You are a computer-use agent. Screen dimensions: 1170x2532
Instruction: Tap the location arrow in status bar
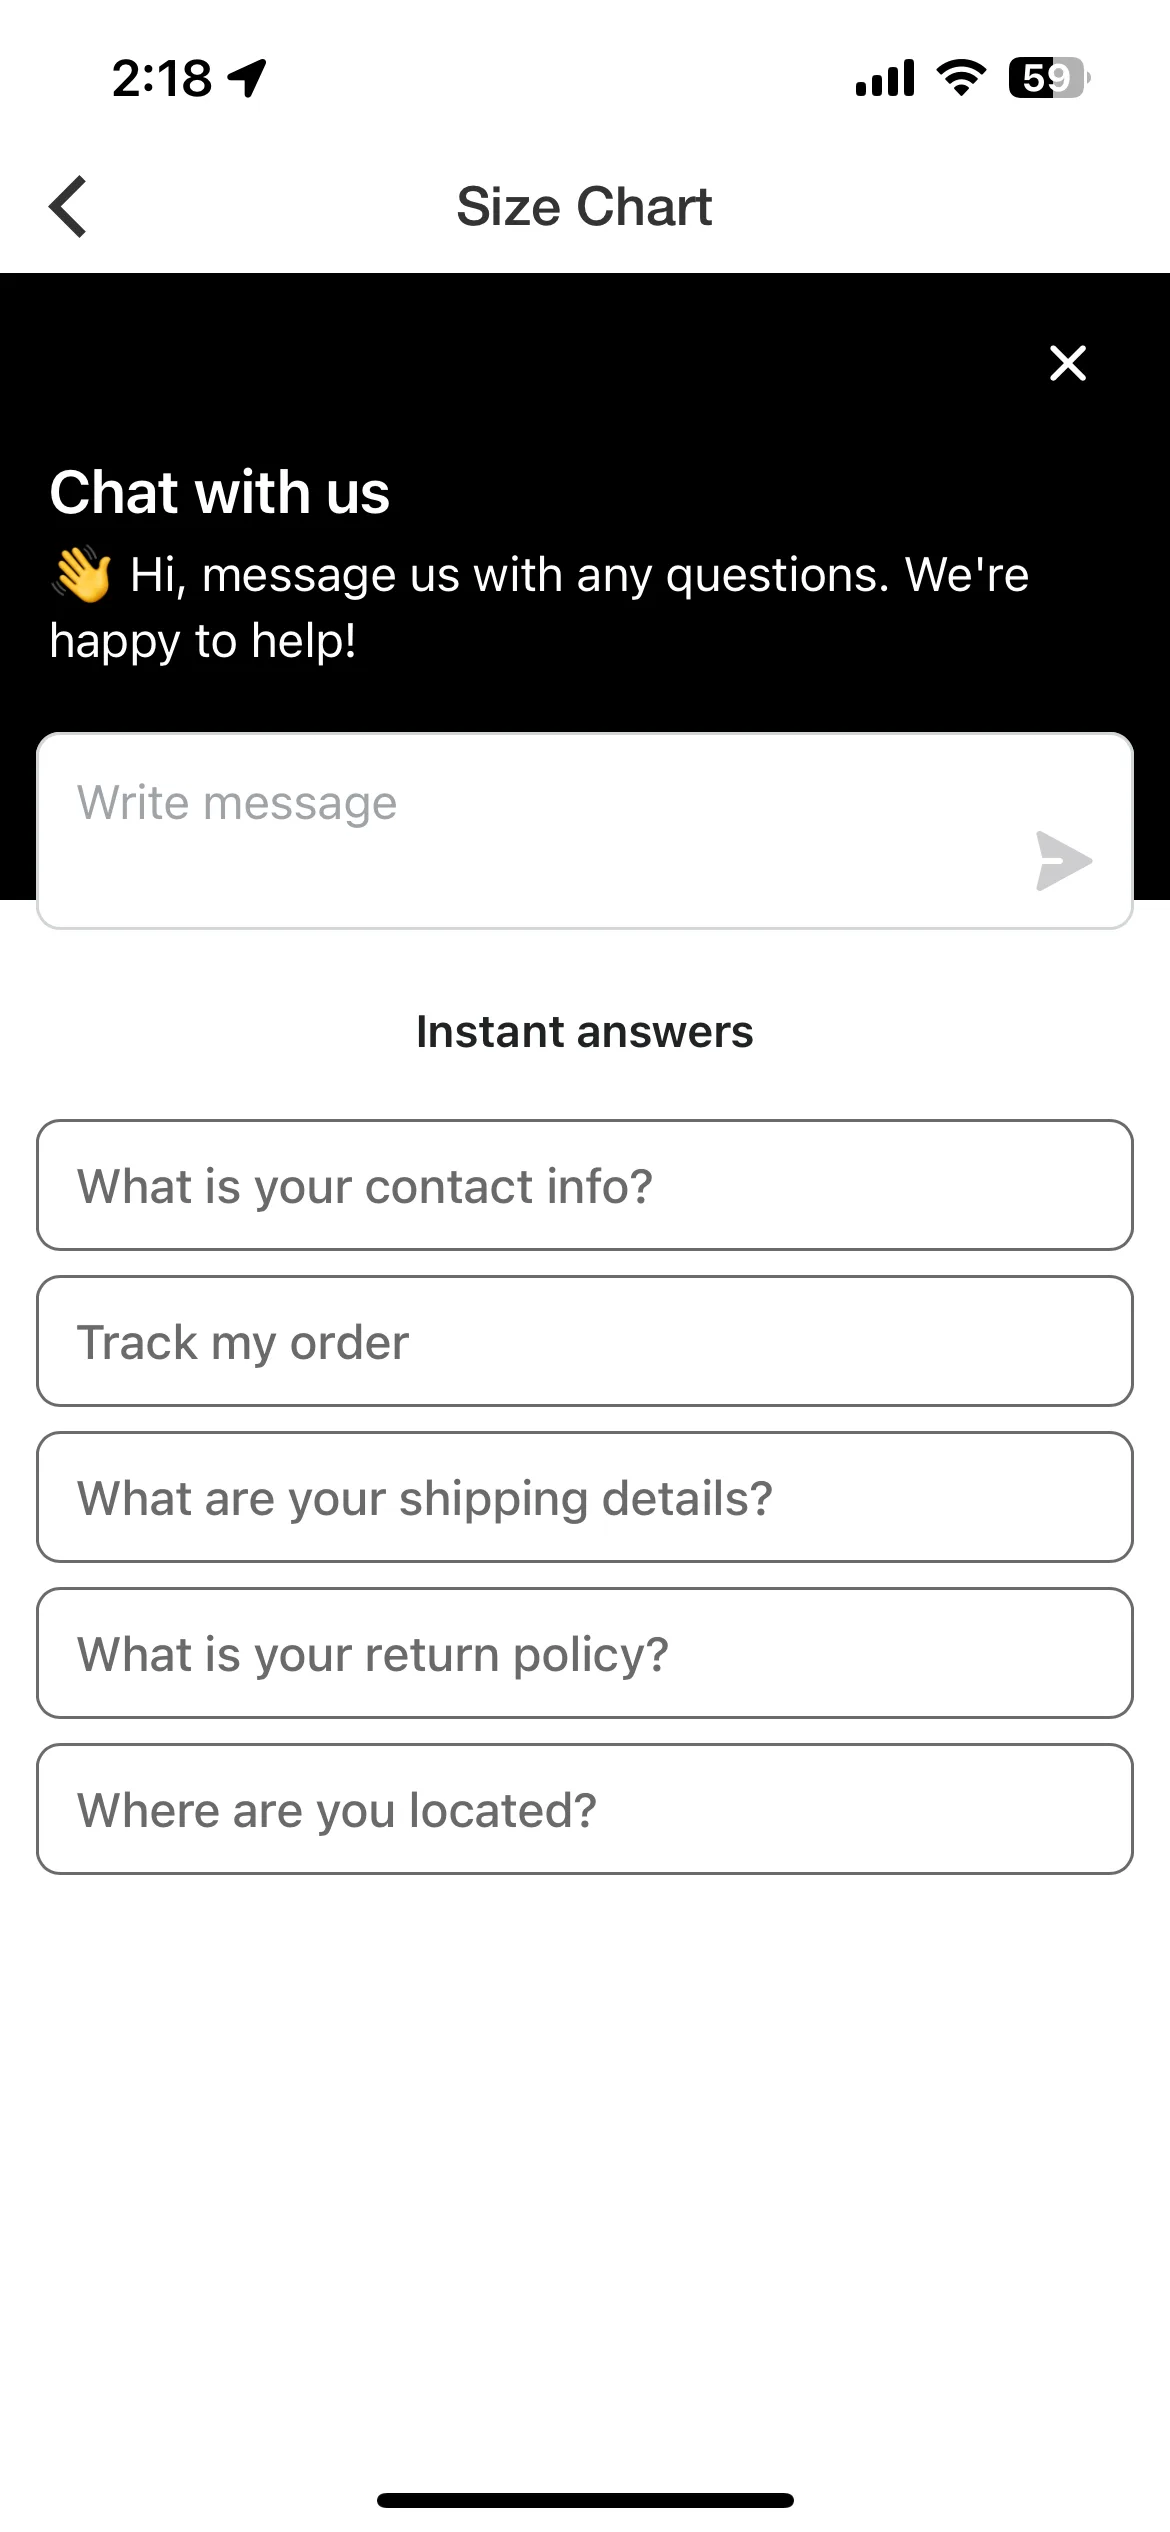click(x=247, y=78)
